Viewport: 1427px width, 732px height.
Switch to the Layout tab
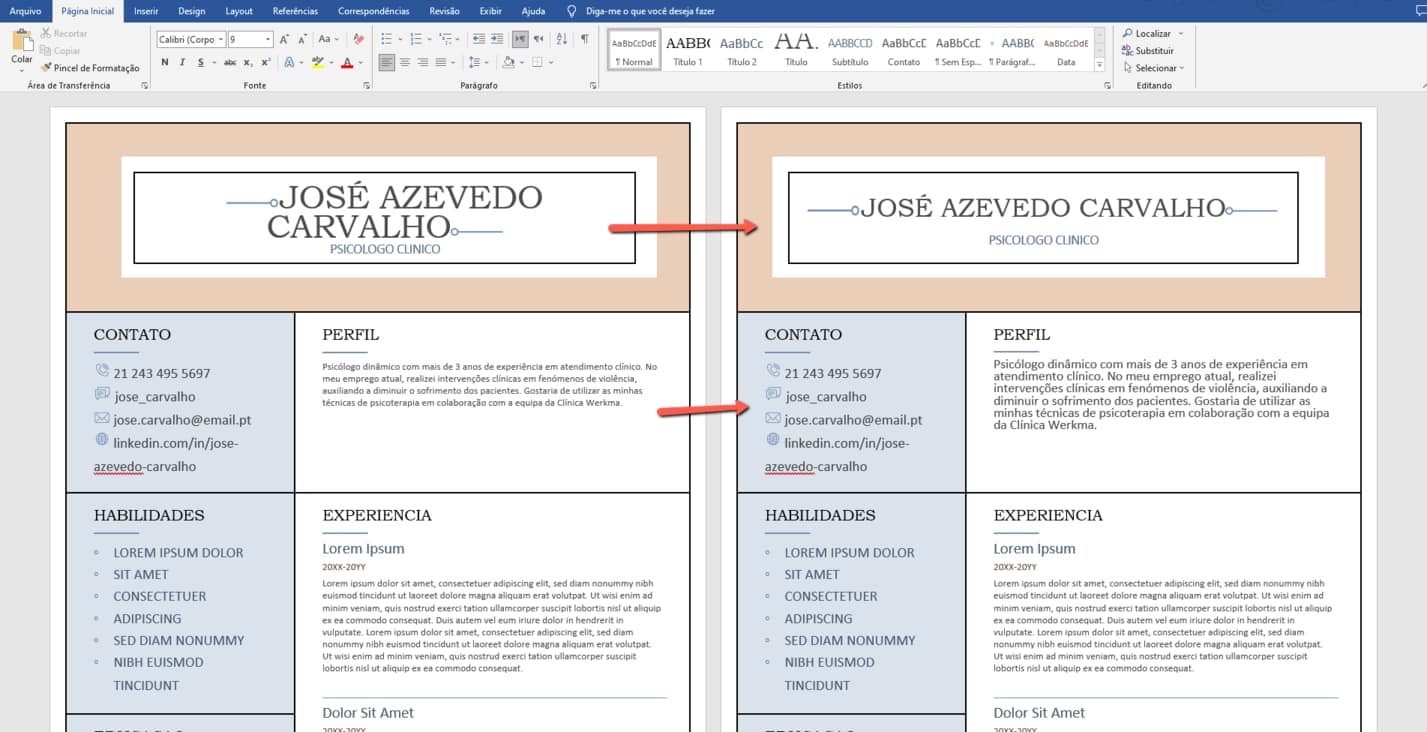click(x=239, y=11)
